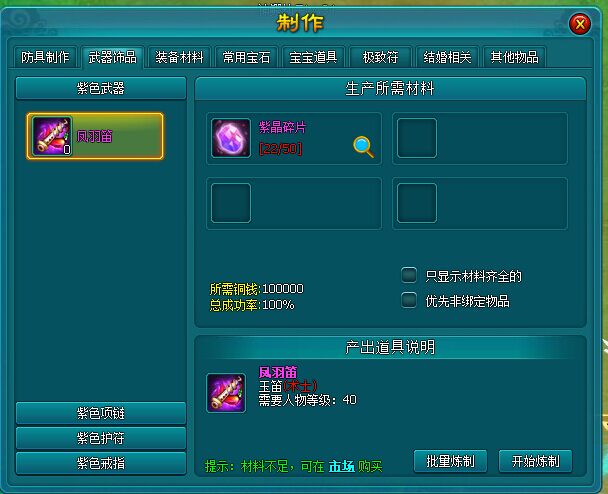Toggle 优先非绑定物品 checkbox
608x494 pixels.
click(409, 300)
